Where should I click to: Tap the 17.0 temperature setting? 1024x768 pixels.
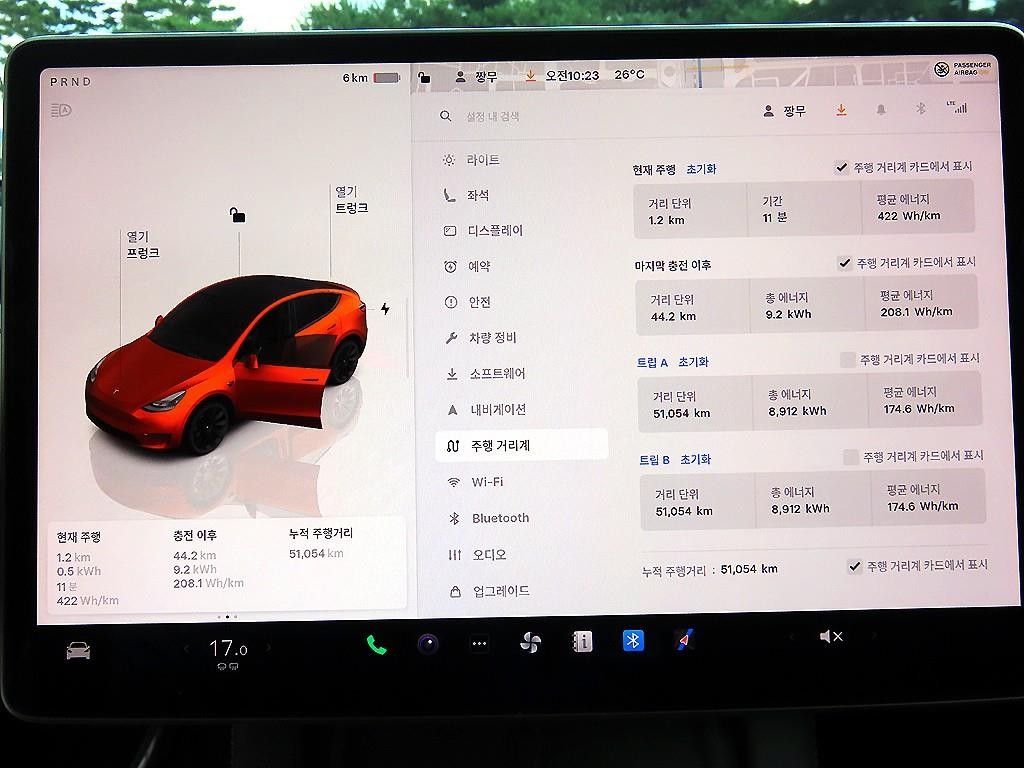[228, 648]
